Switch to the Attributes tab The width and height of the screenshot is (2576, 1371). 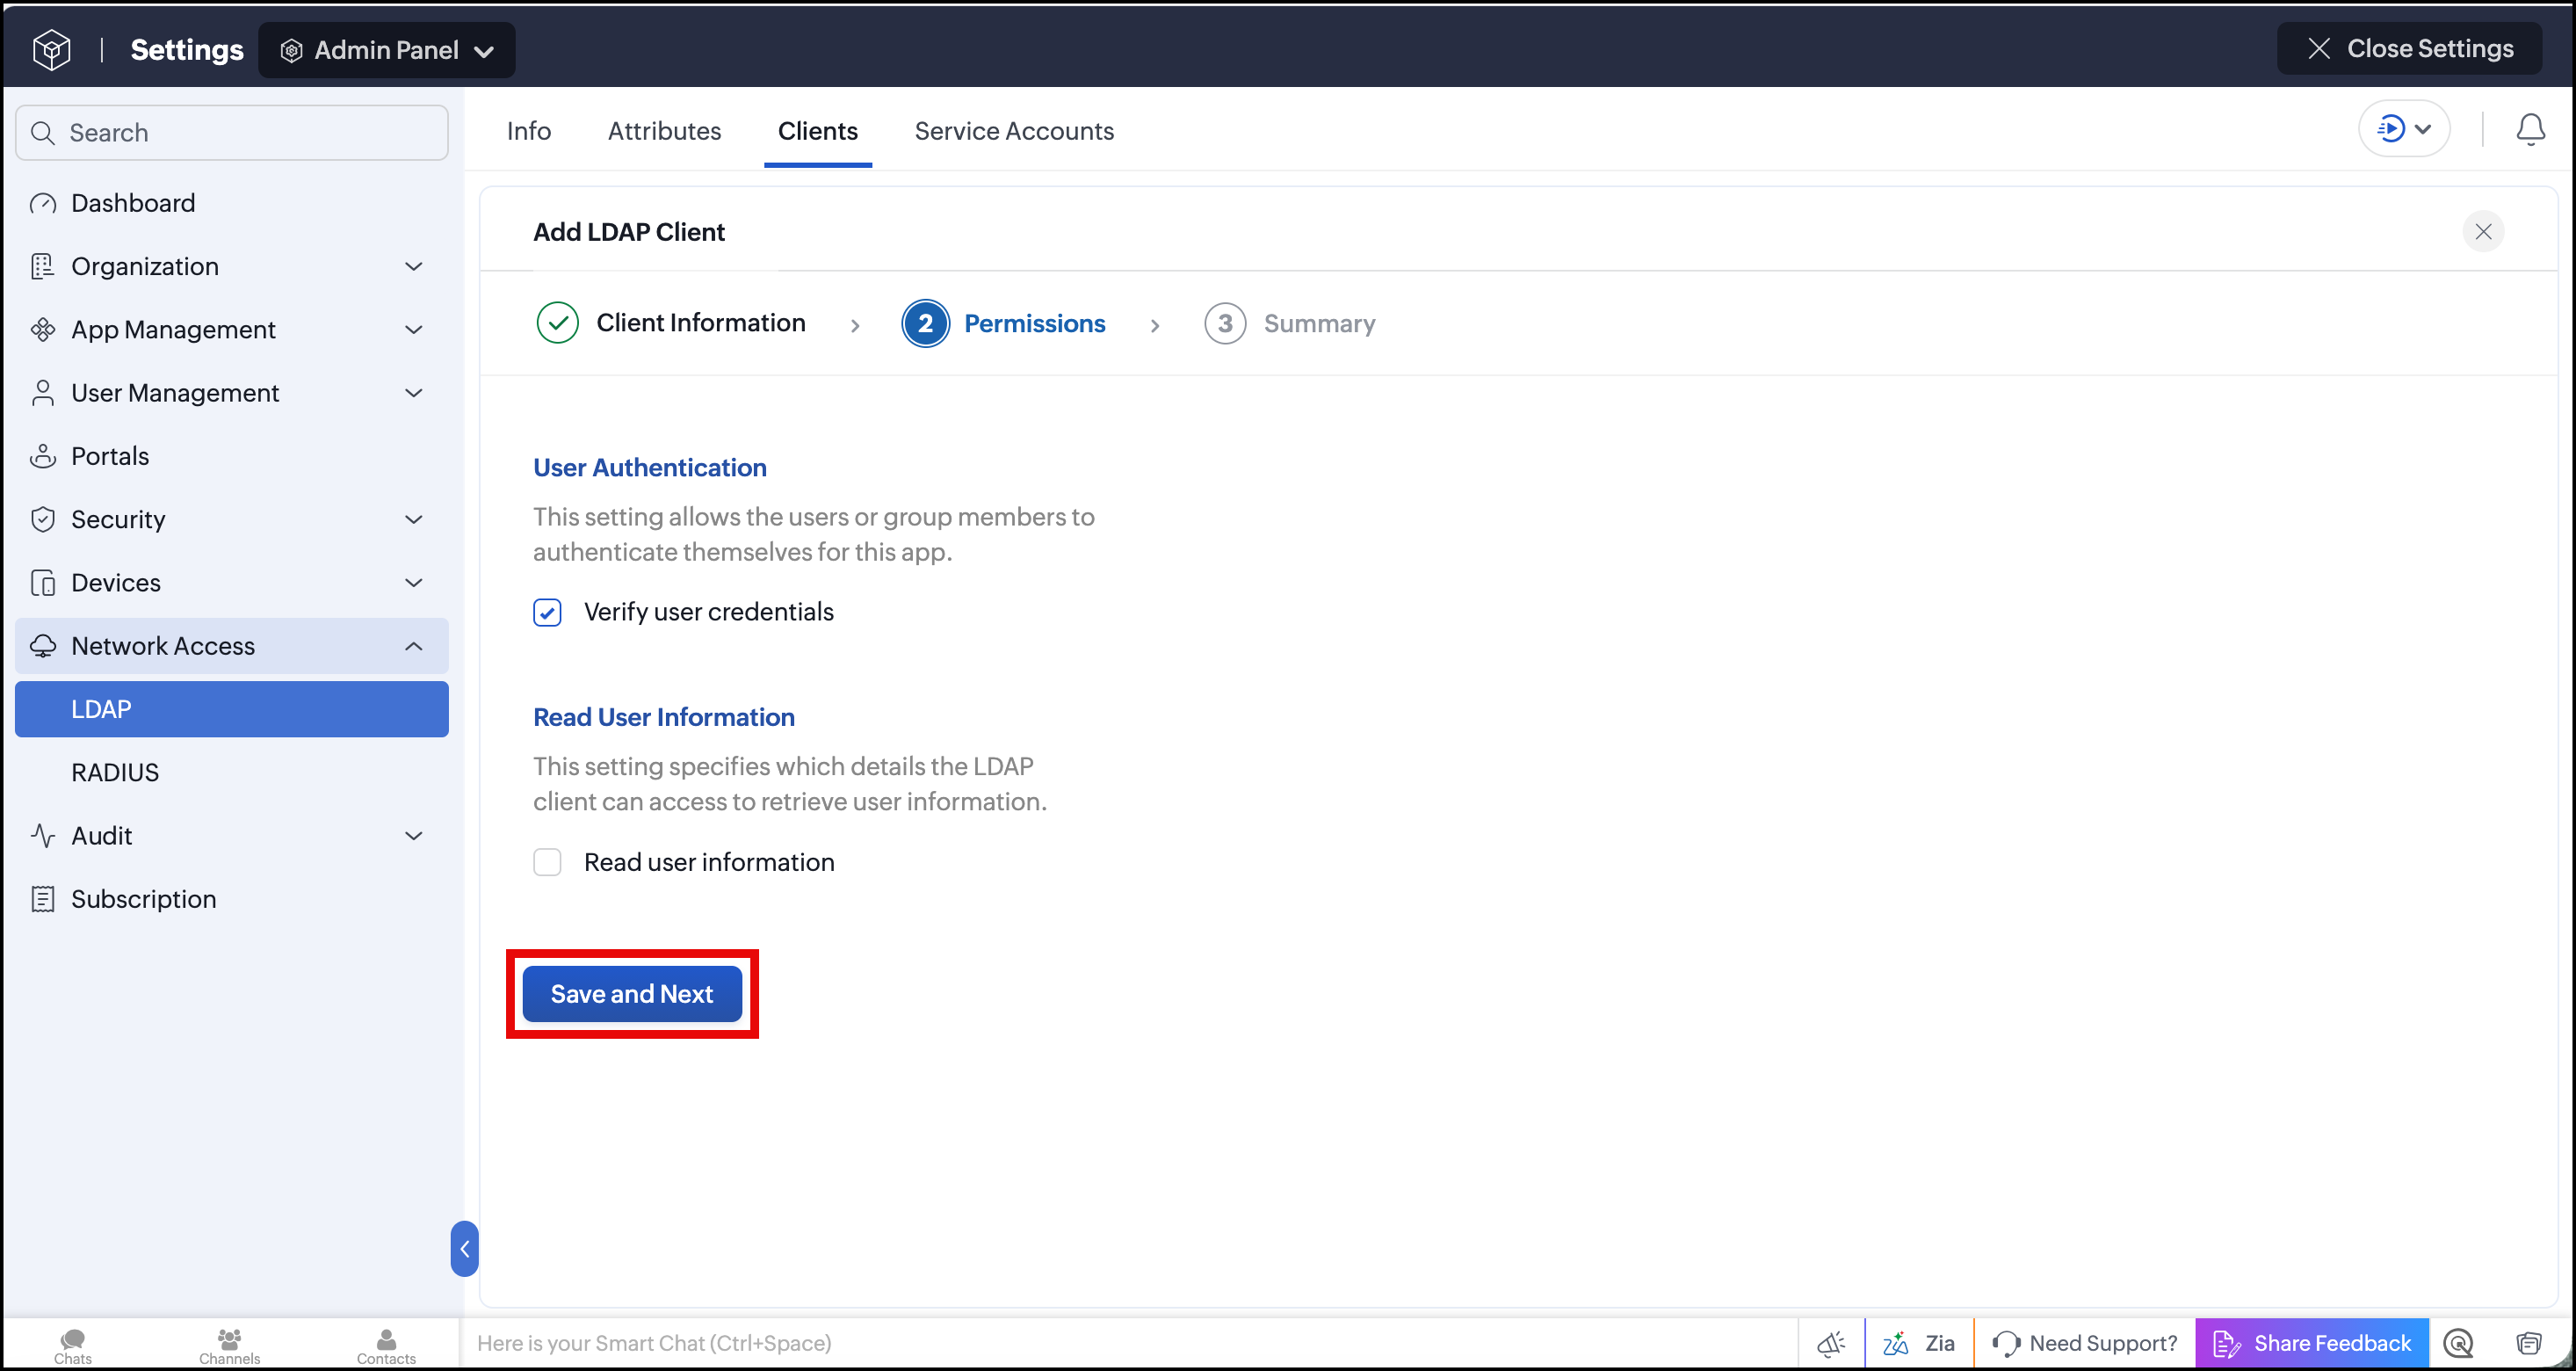(x=665, y=131)
